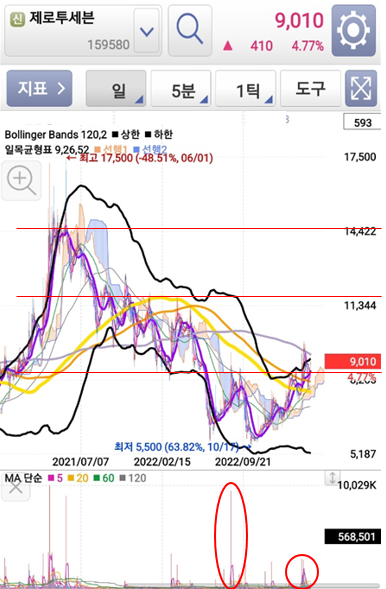Tap the 2022/02/15 date label
Image resolution: width=386 pixels, height=589 pixels.
point(162,462)
